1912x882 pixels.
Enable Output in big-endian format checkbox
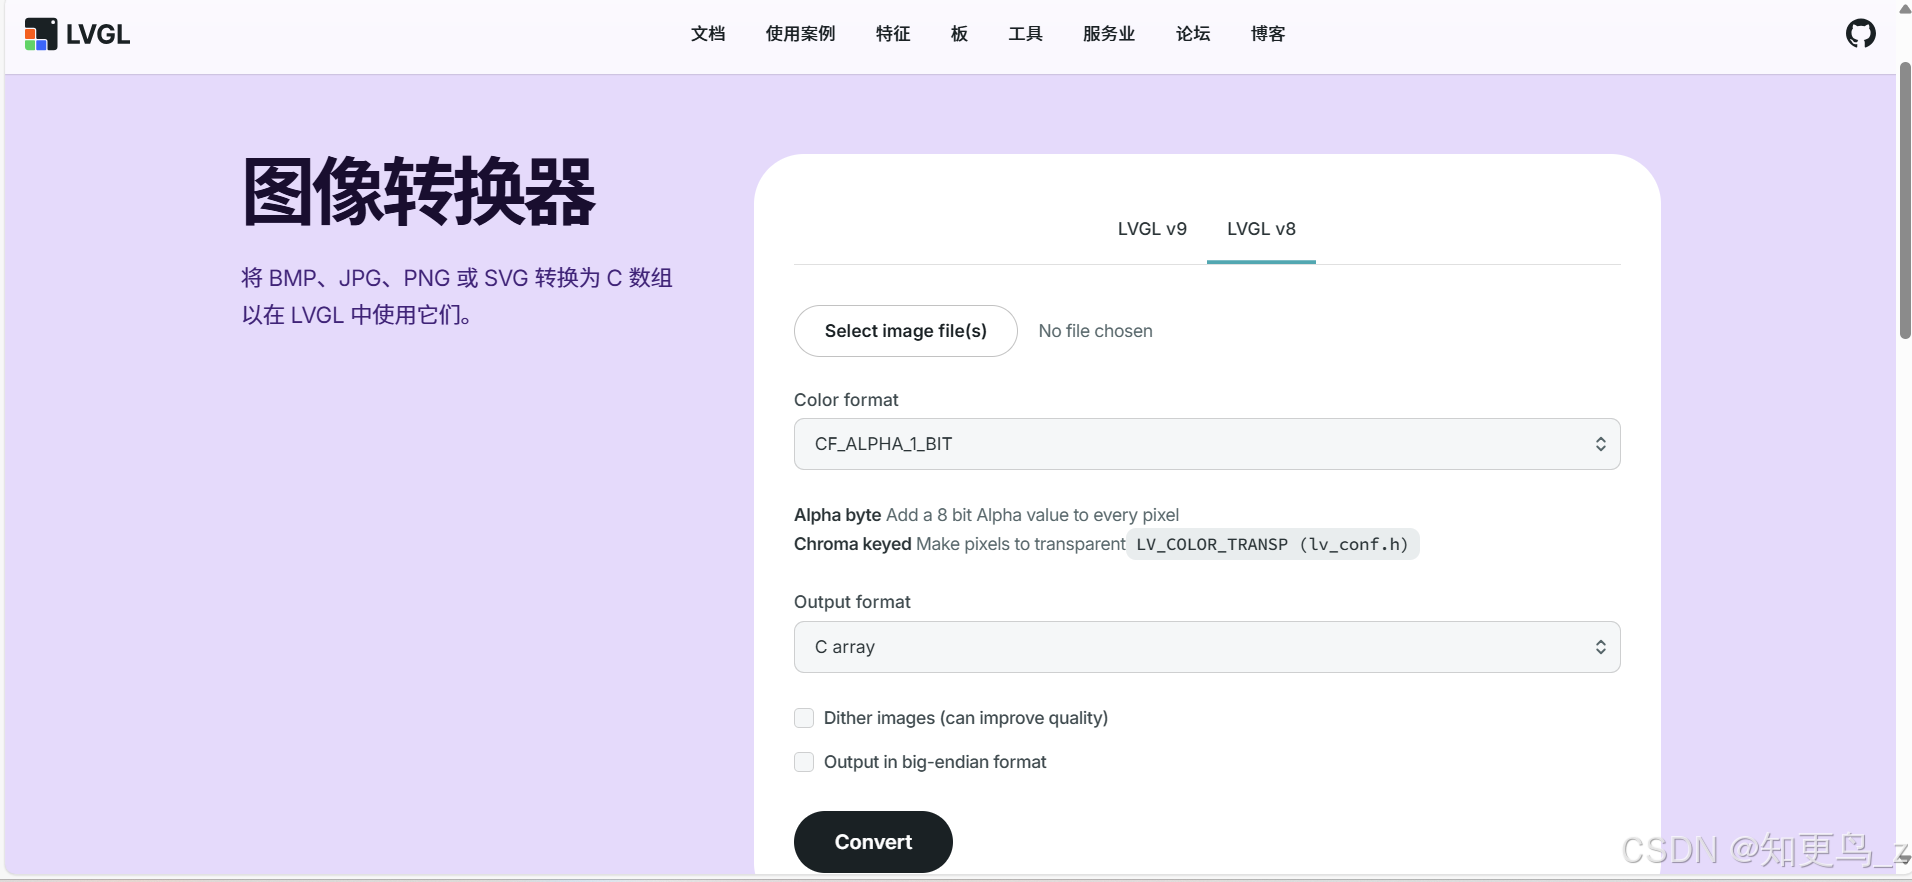804,762
